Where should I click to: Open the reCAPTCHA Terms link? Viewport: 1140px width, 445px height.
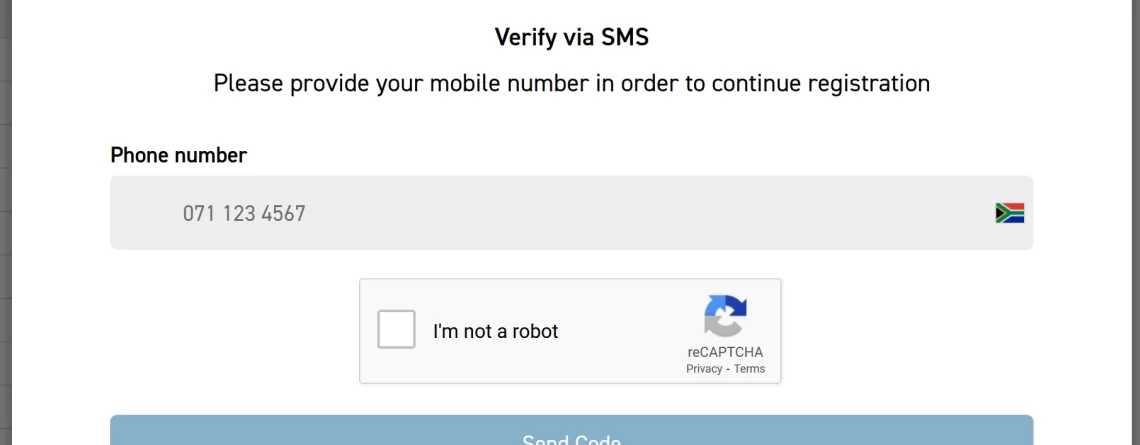(749, 369)
